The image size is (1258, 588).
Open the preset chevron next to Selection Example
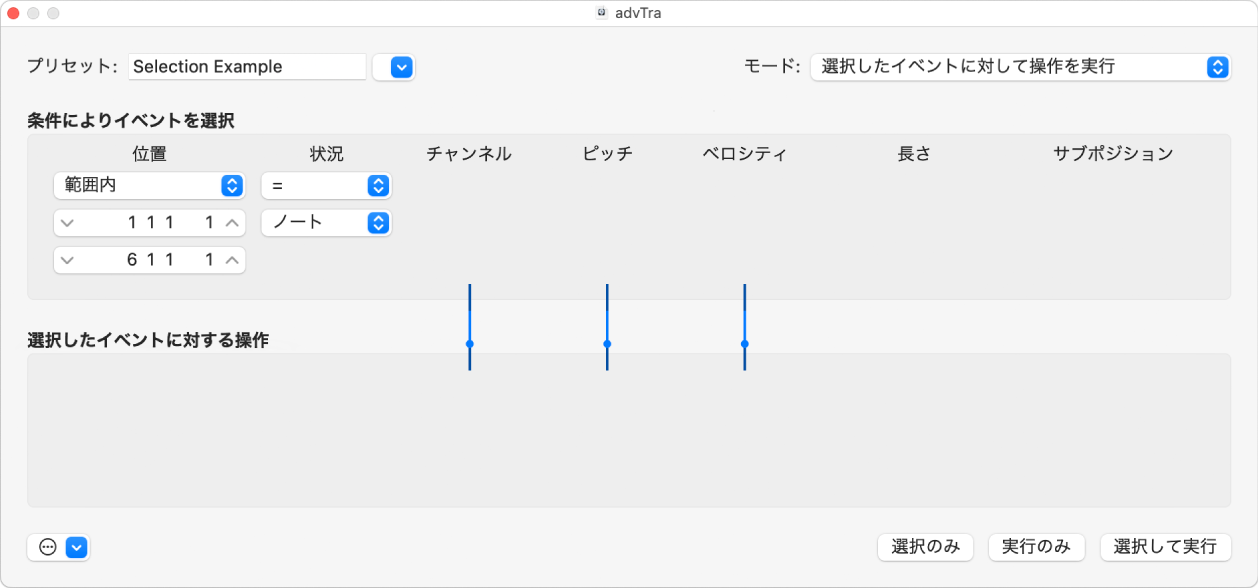click(394, 67)
